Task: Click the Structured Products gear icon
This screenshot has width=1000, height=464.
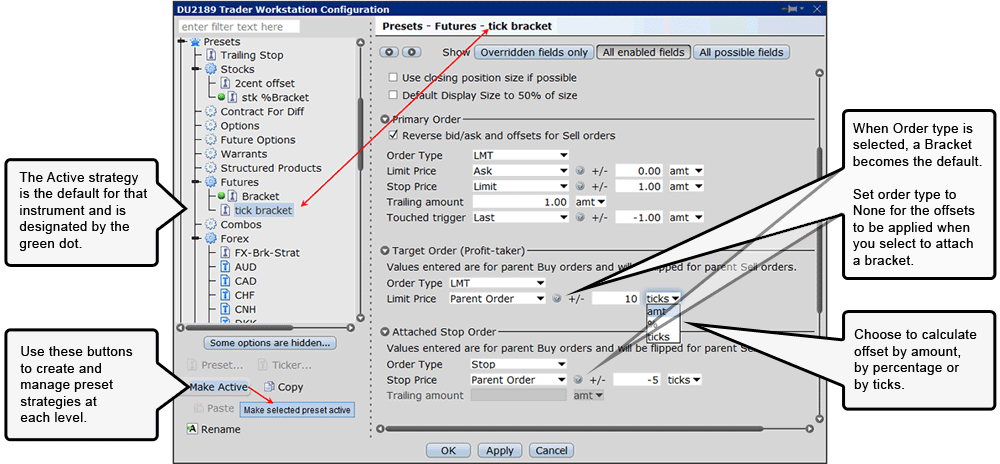Action: [x=210, y=168]
